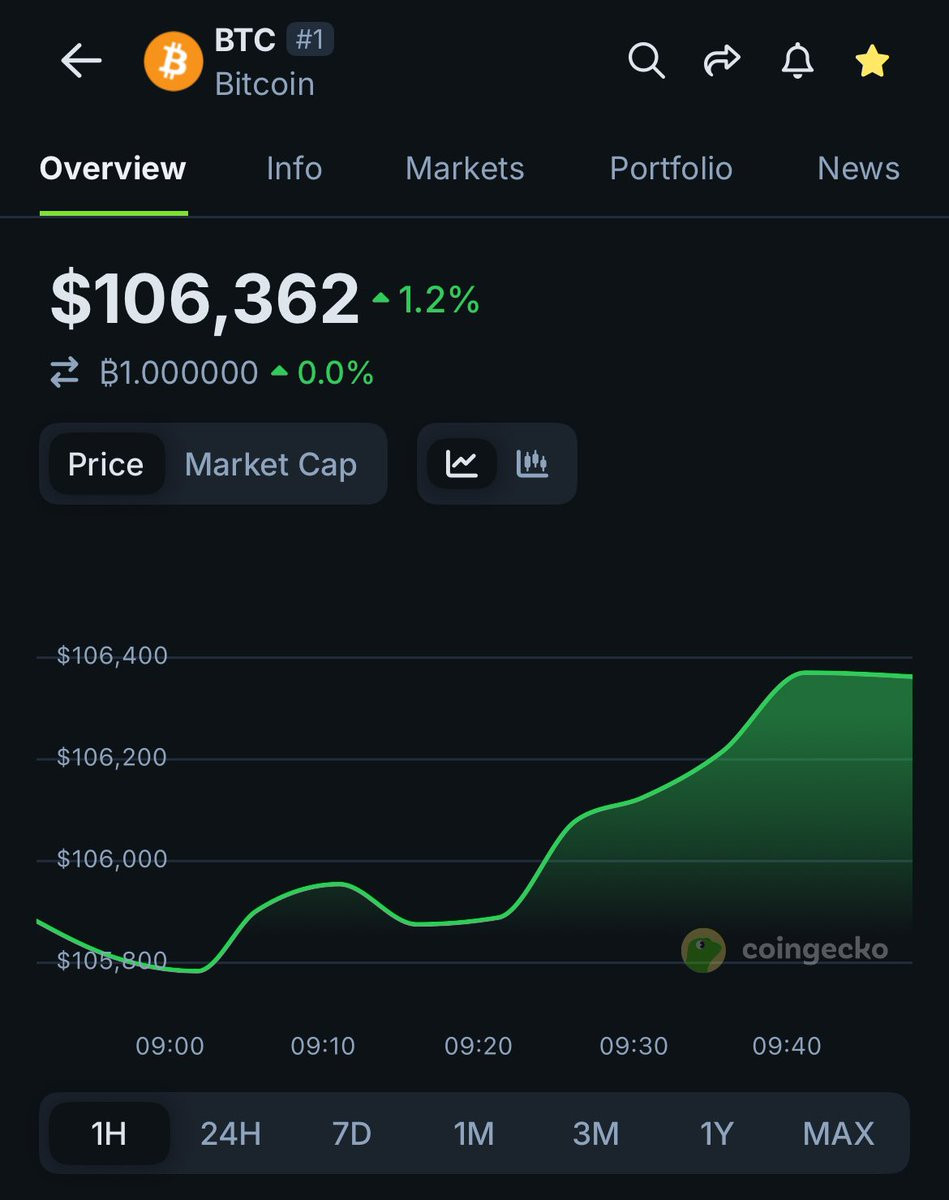Switch to the Portfolio tab
The image size is (949, 1200).
tap(671, 168)
